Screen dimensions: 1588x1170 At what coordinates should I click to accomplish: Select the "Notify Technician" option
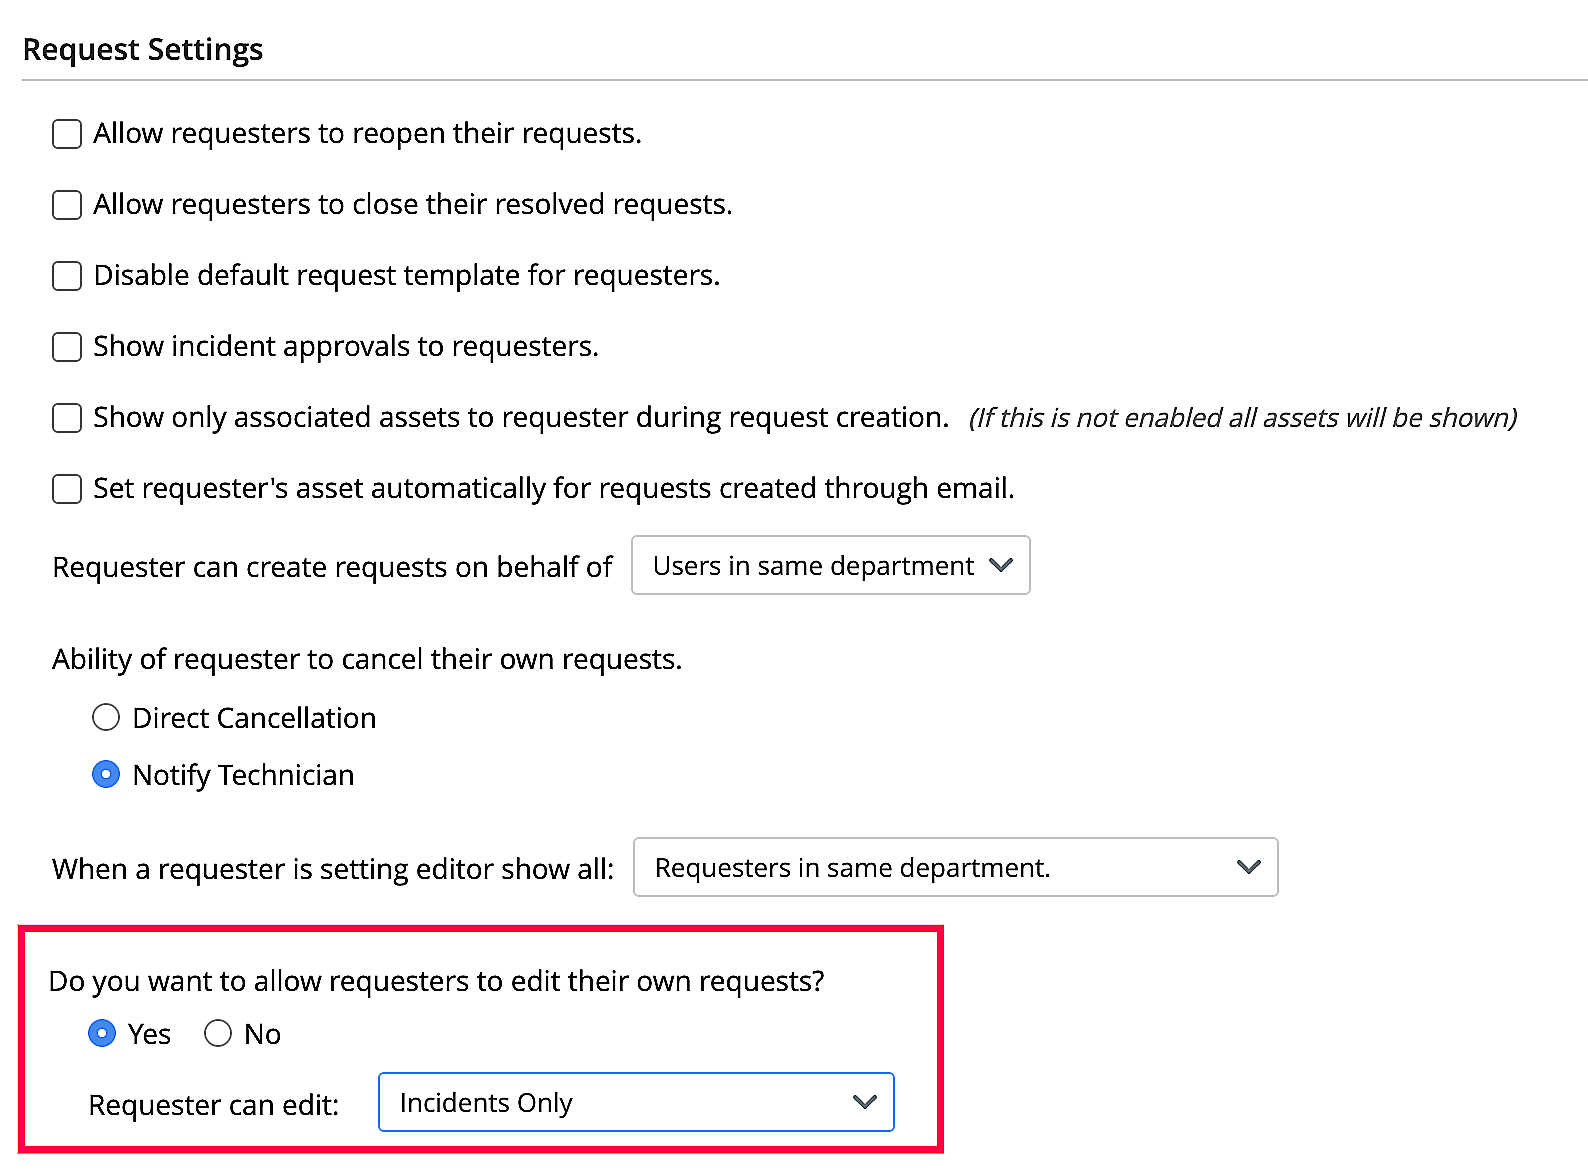pyautogui.click(x=106, y=774)
